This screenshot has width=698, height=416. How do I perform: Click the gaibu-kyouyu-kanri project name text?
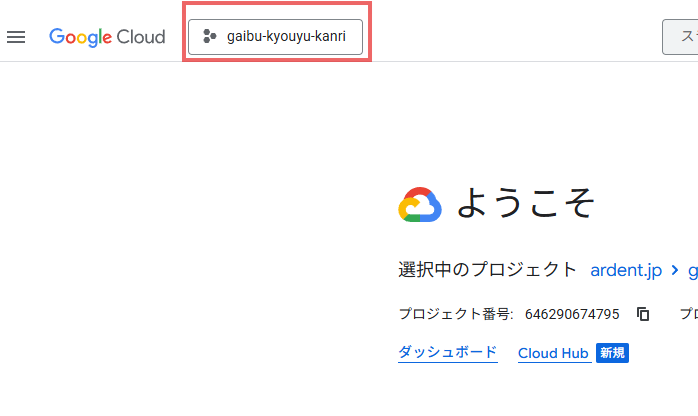(x=286, y=37)
